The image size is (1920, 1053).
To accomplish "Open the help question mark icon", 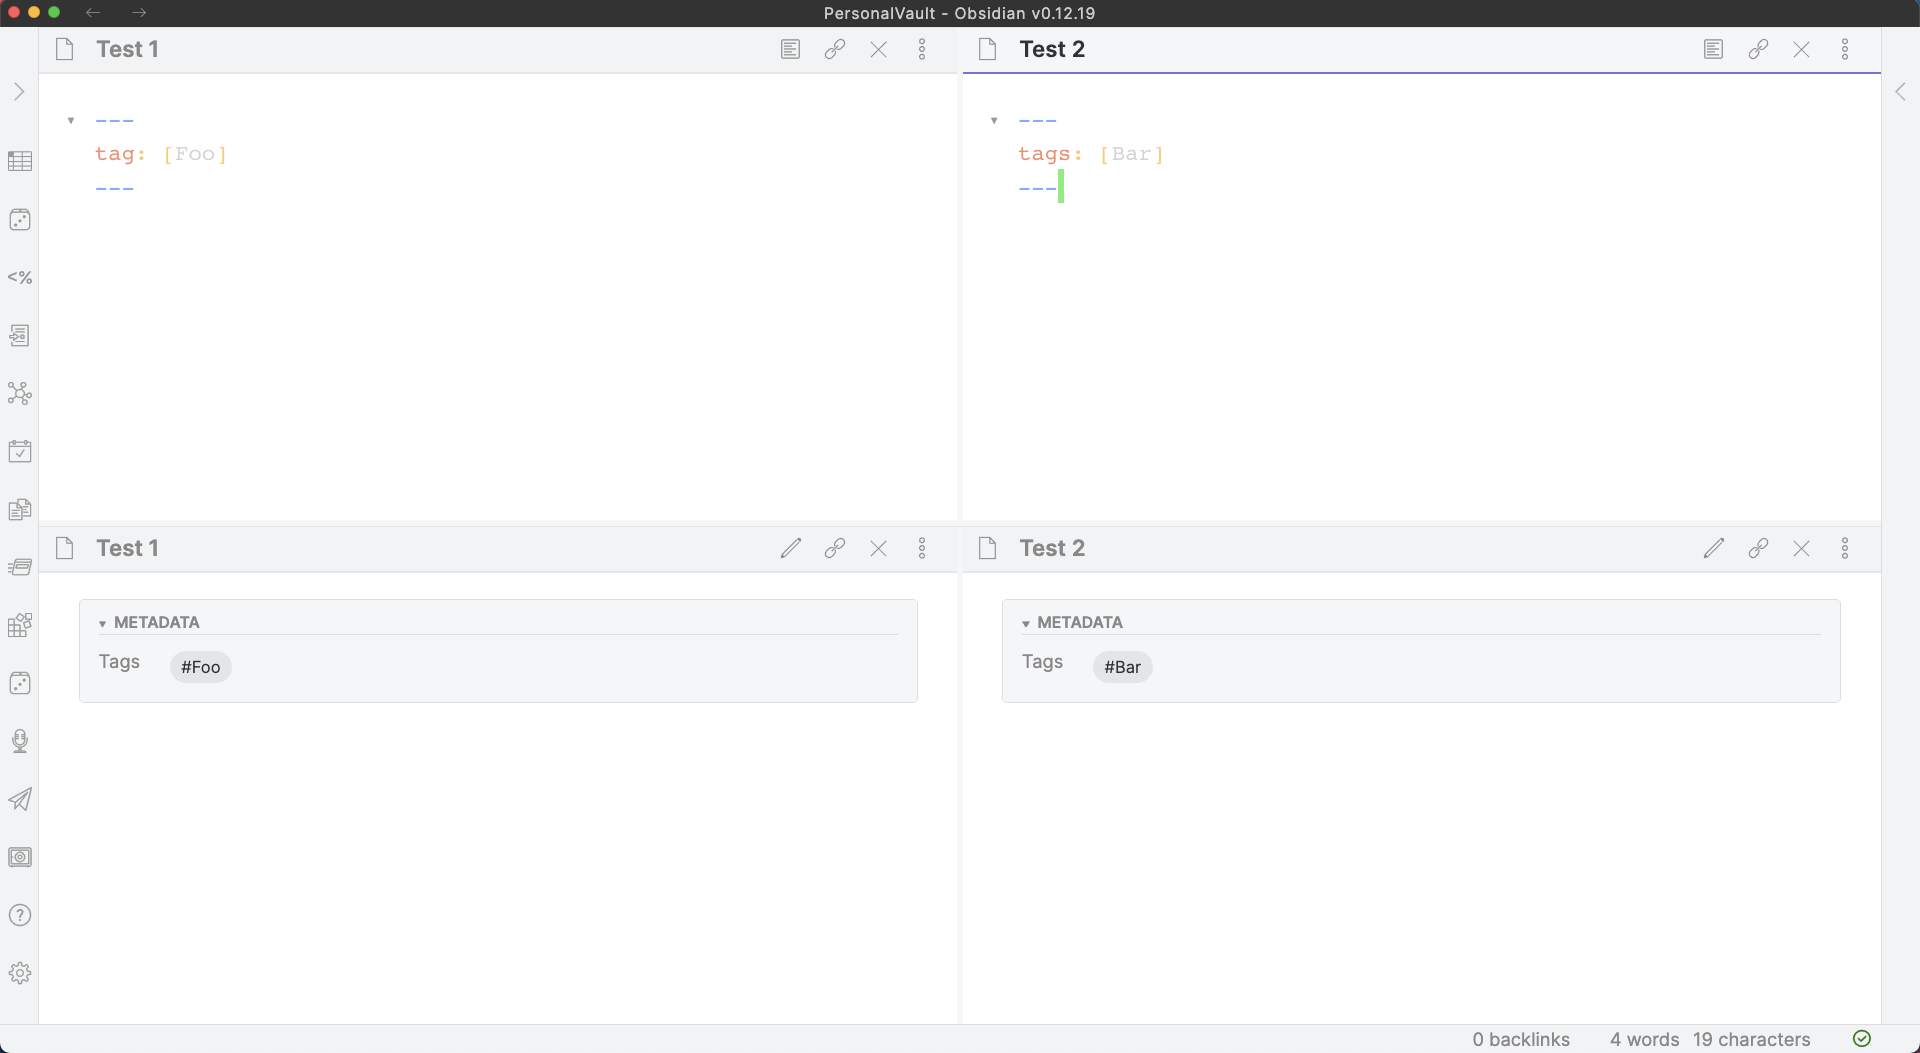I will [x=20, y=915].
